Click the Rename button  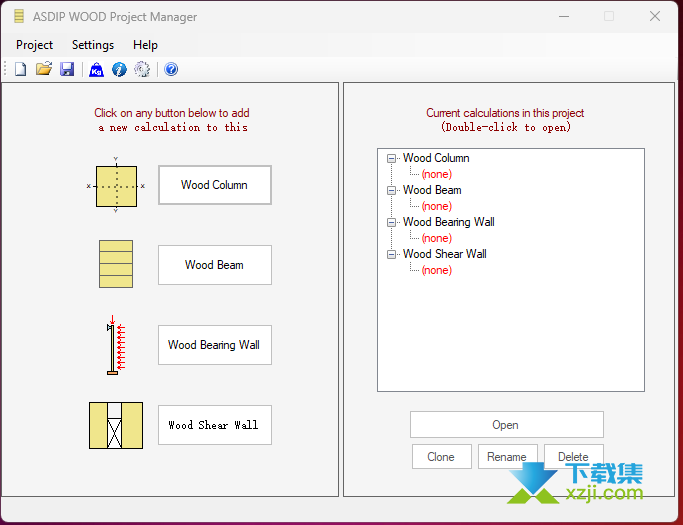tap(507, 457)
